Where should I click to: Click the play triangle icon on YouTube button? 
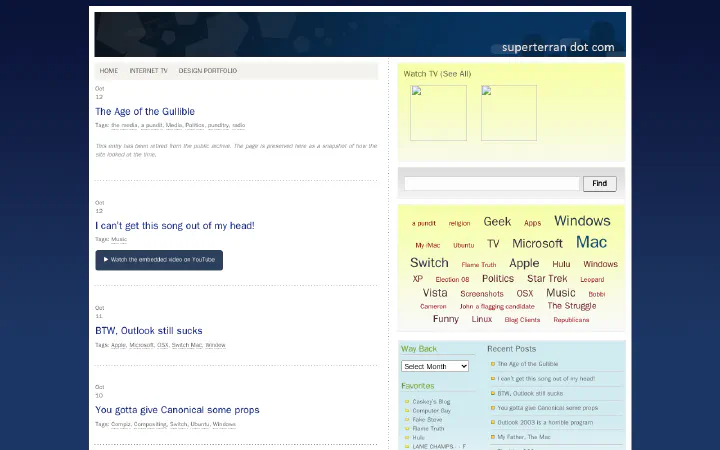106,259
